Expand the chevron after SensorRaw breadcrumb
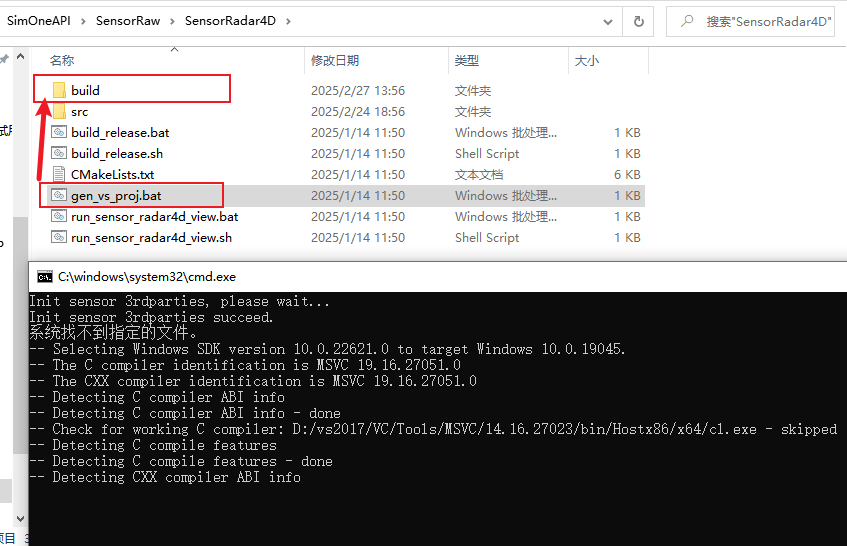 (x=172, y=22)
